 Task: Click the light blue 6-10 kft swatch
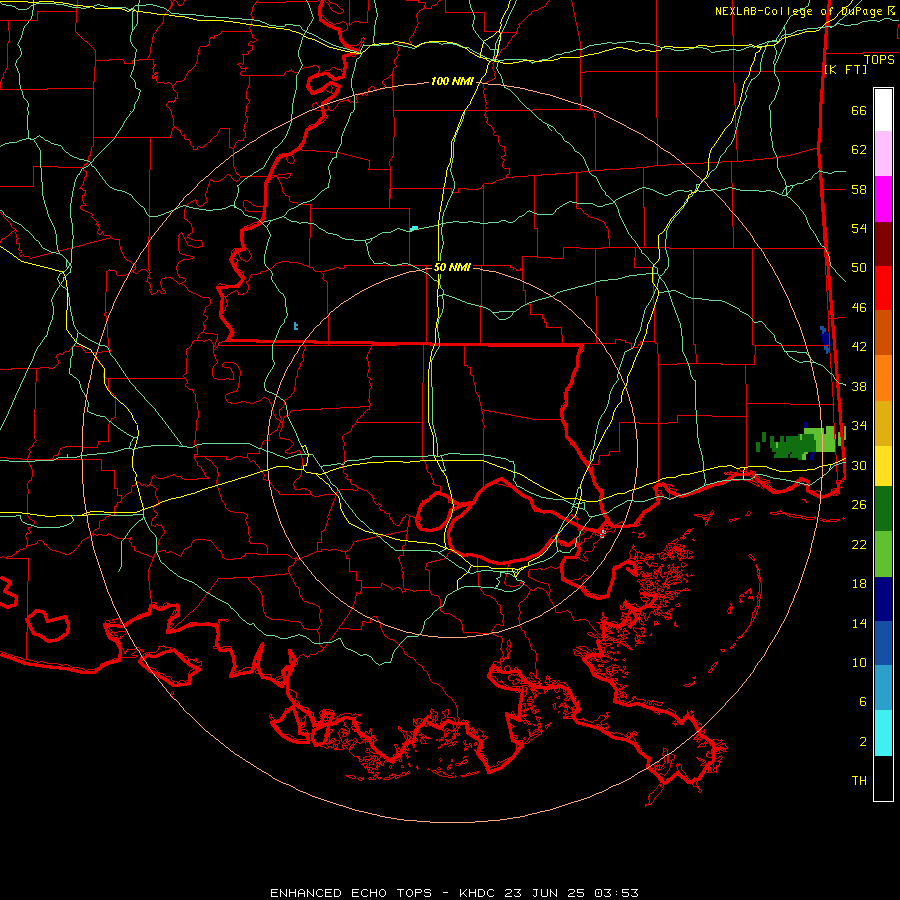[883, 688]
